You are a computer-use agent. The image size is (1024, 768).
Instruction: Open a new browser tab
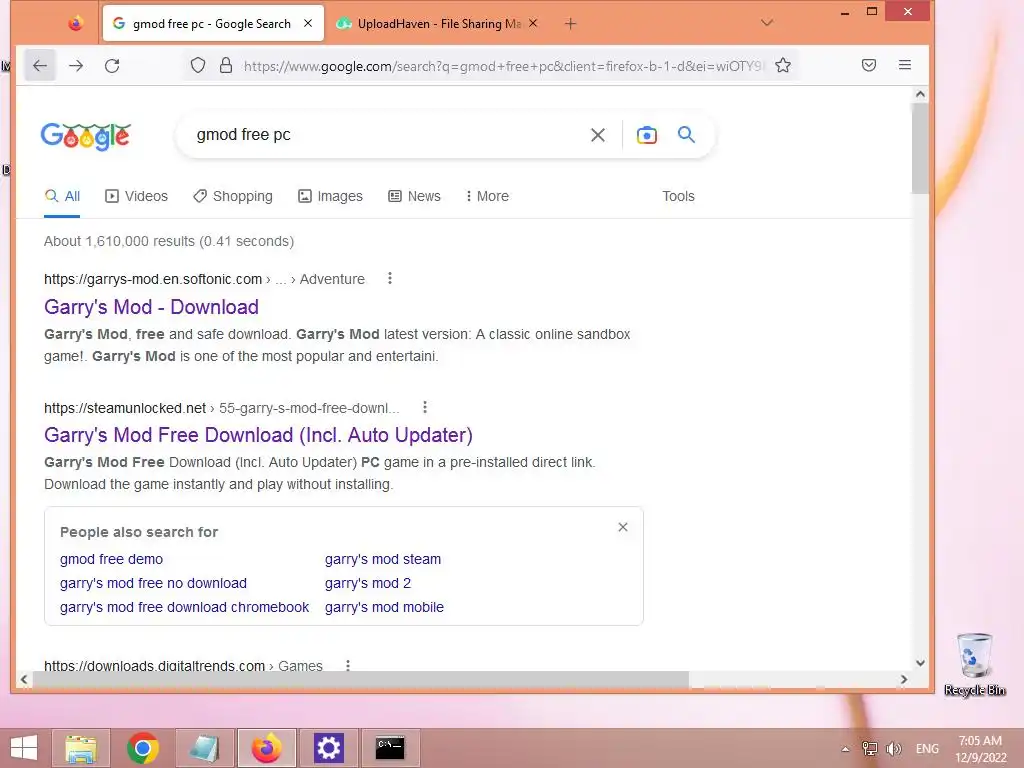tap(570, 24)
